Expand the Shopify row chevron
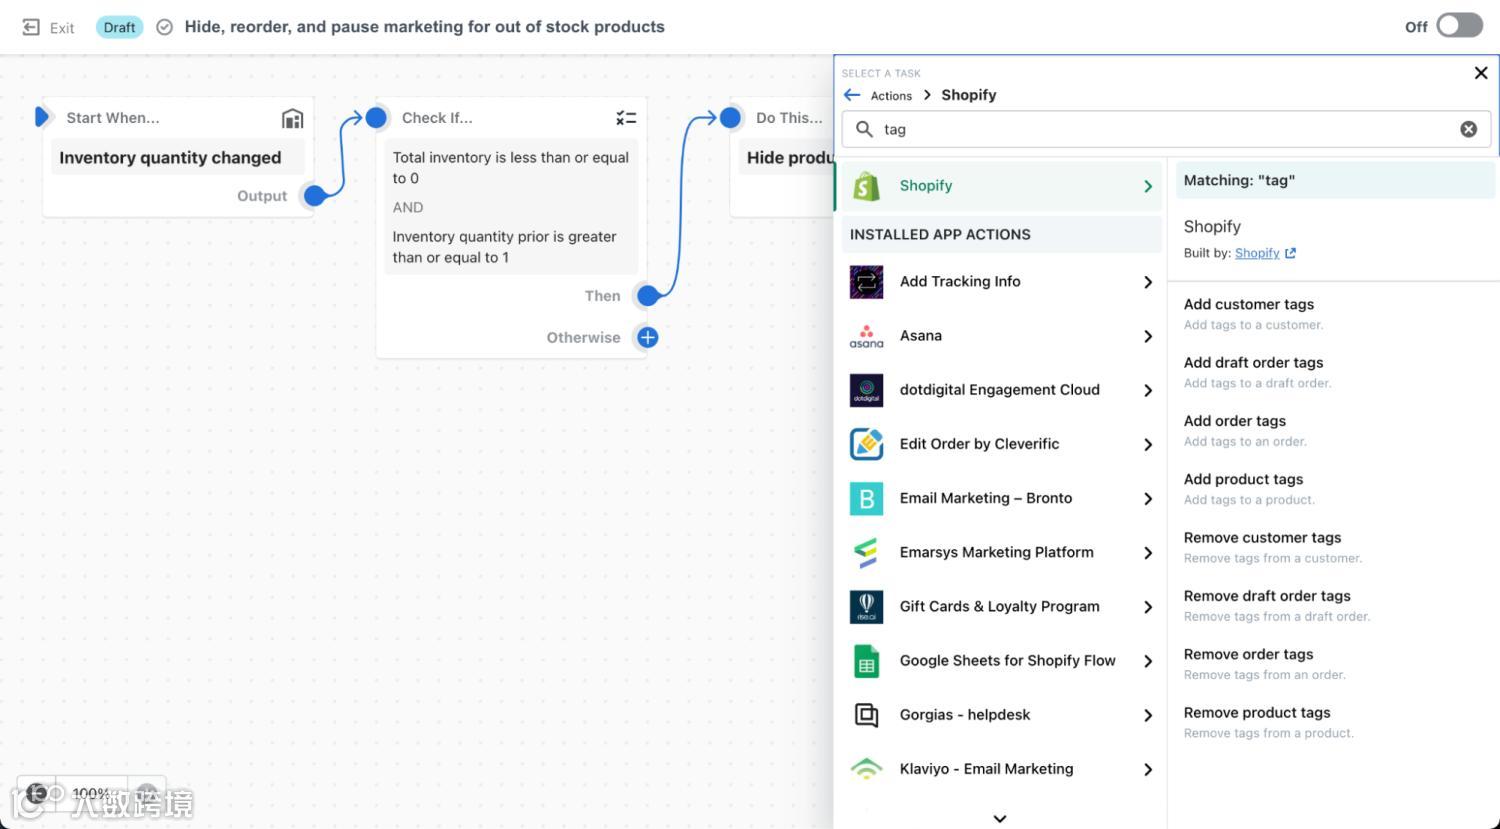 pos(1148,186)
